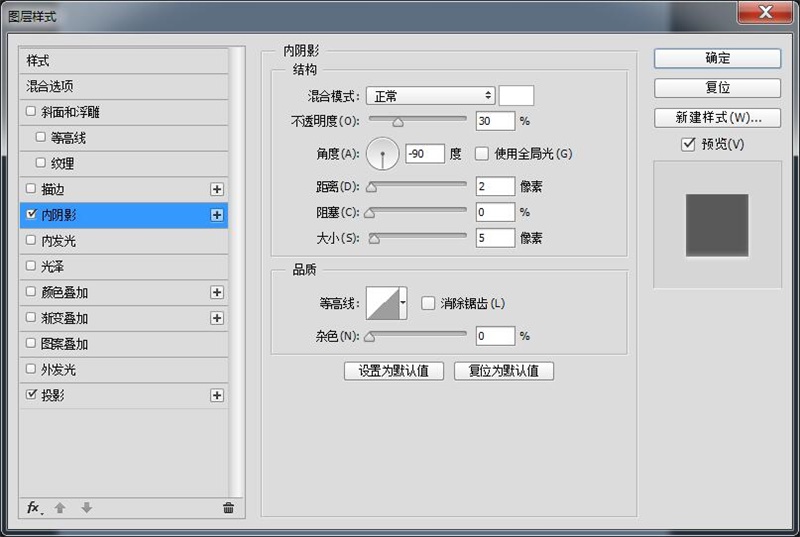800x537 pixels.
Task: Click the 杂色 slider handle
Action: coord(370,337)
